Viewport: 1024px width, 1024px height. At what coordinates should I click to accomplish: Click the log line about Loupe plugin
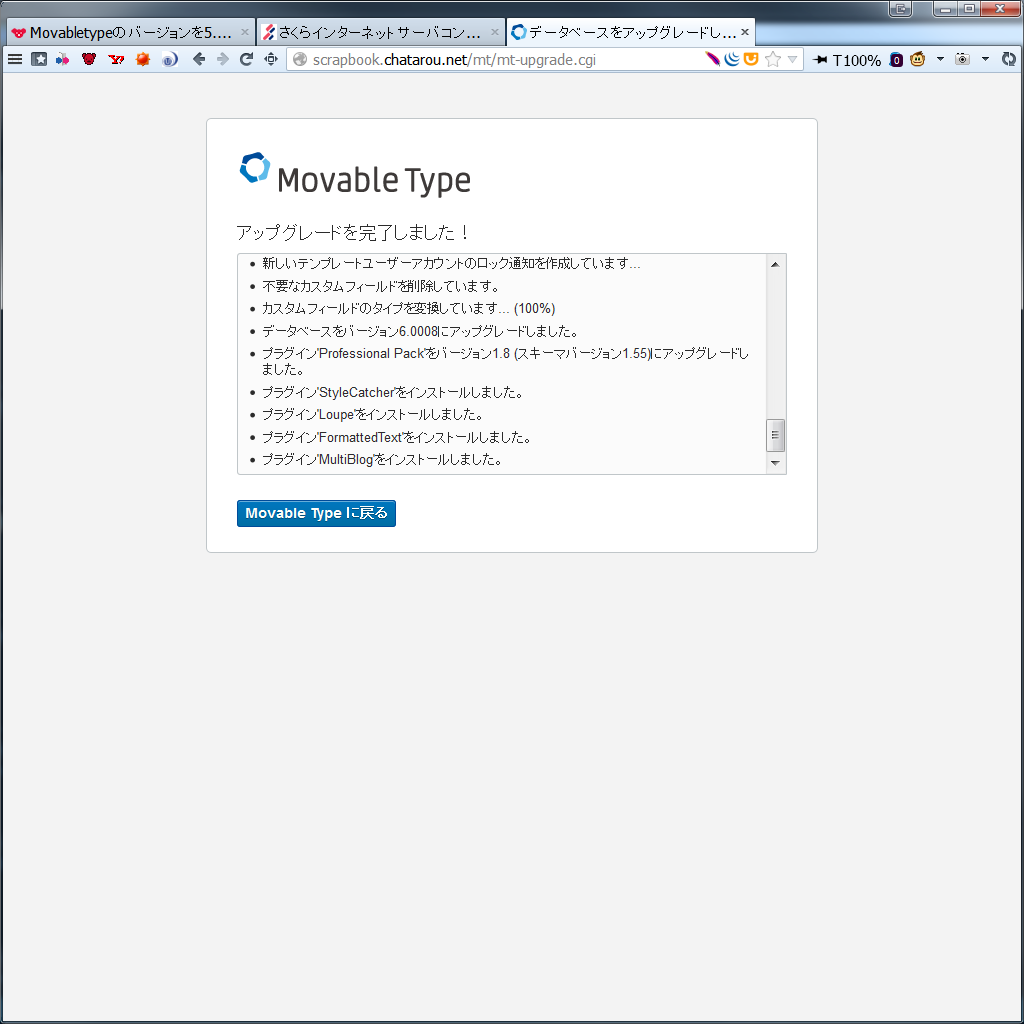(x=372, y=415)
